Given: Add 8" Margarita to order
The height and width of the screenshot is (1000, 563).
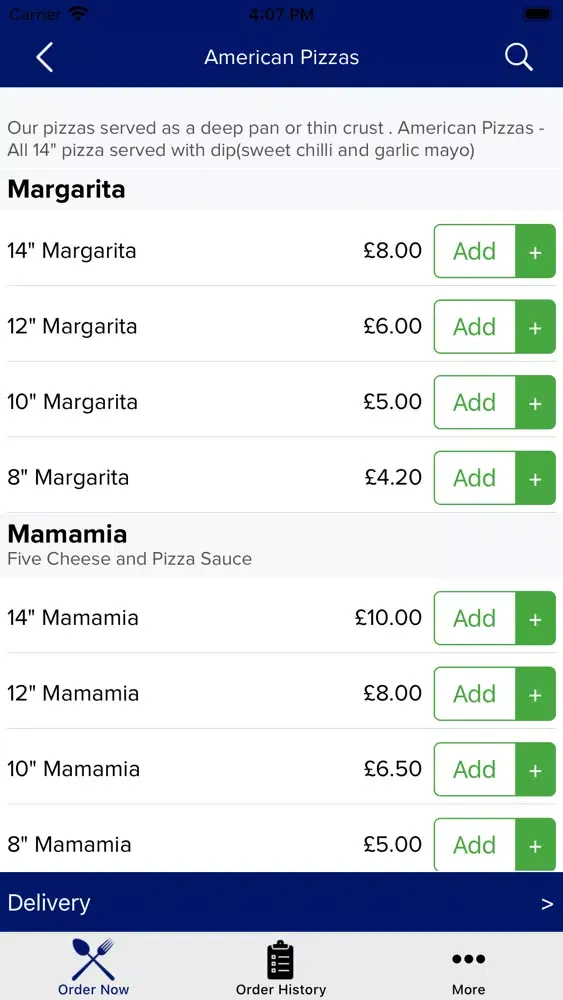Looking at the screenshot, I should (474, 478).
